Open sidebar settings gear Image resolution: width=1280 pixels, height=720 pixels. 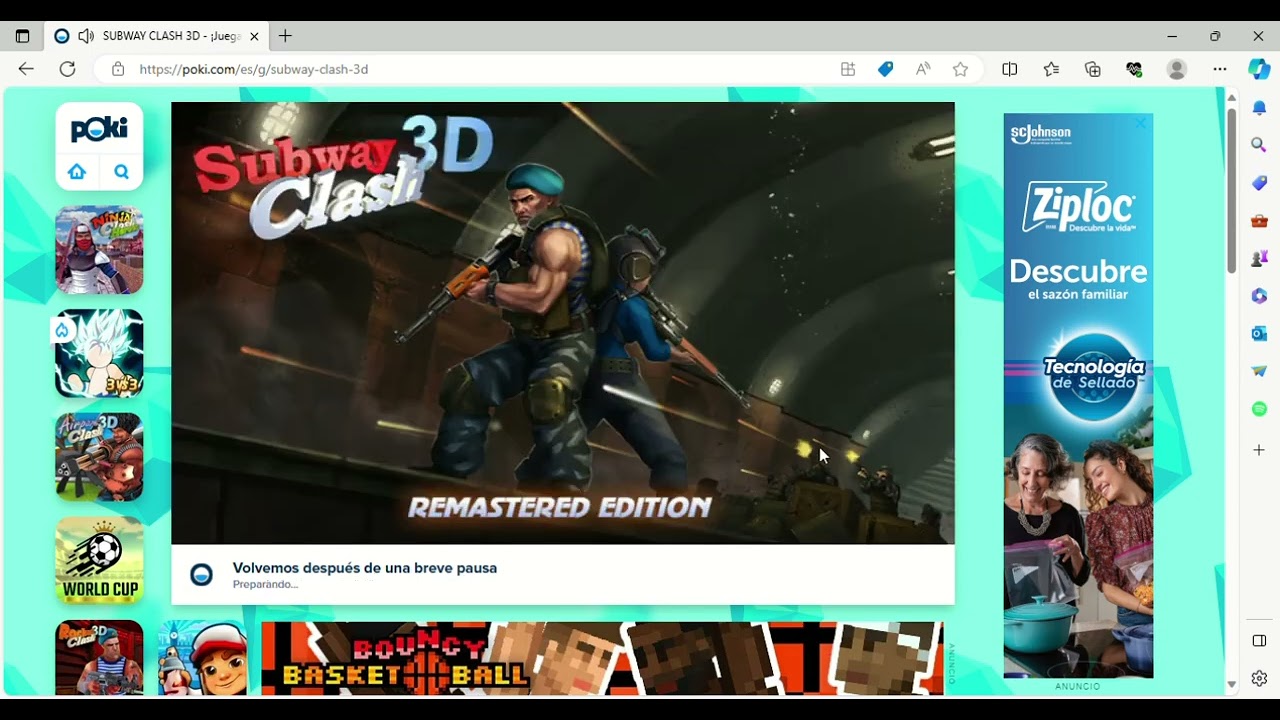1259,679
